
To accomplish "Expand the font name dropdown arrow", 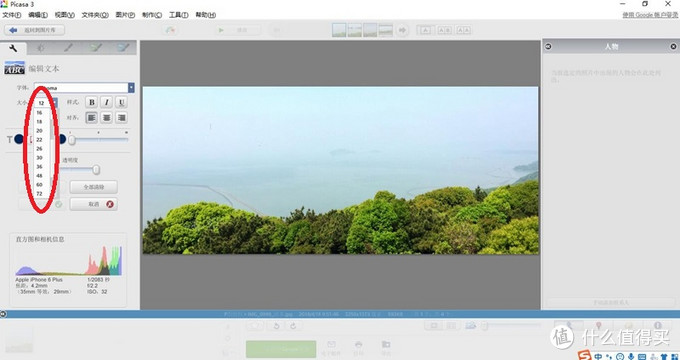I will 131,88.
